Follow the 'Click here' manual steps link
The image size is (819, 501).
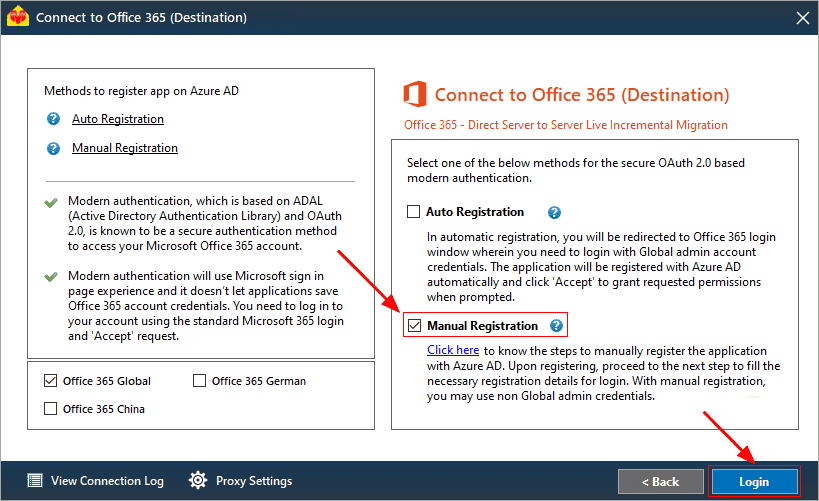coord(453,350)
